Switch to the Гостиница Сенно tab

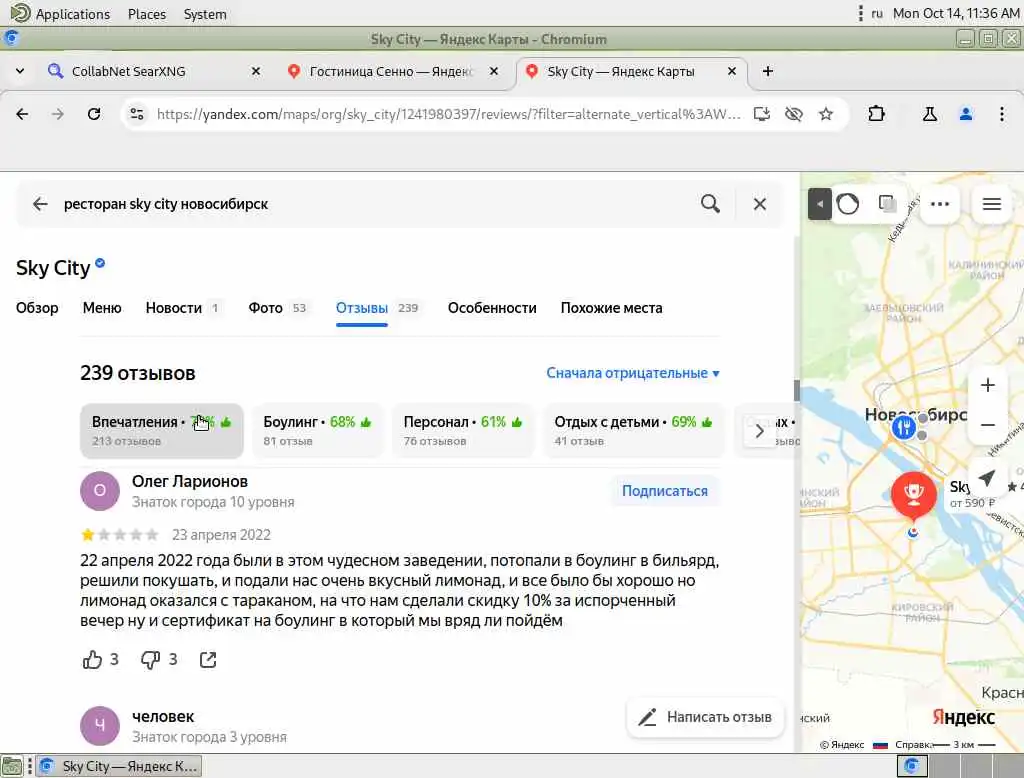point(391,71)
